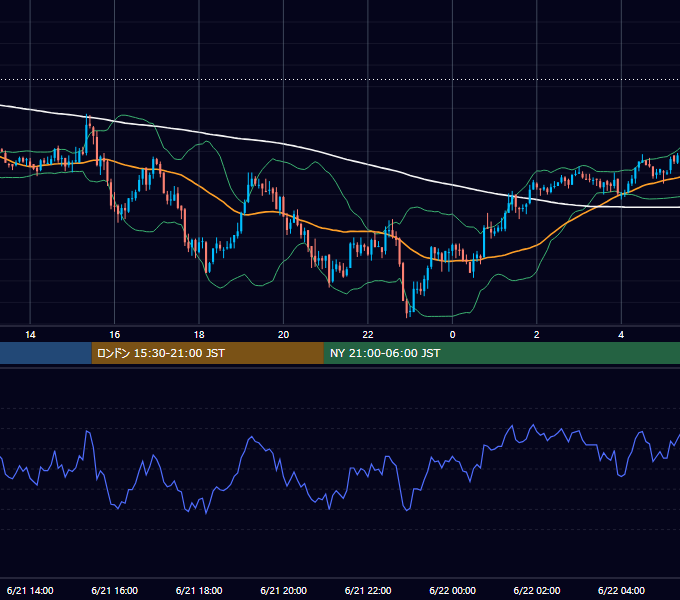Click the 20 hour axis label
Viewport: 680px width, 600px height.
tap(283, 335)
